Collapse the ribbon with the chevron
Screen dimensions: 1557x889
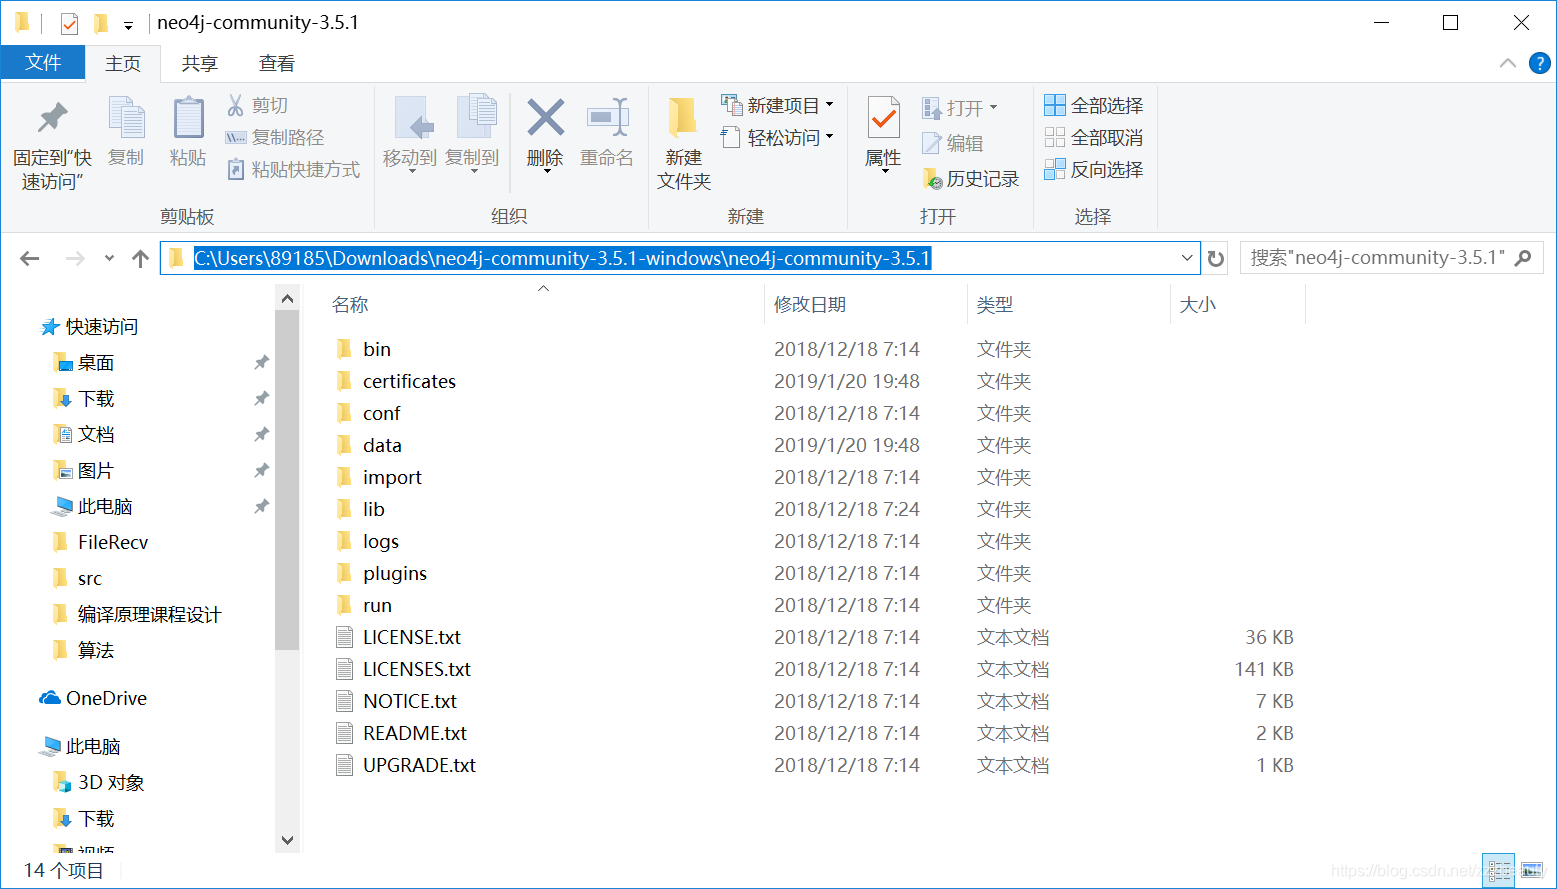1508,63
